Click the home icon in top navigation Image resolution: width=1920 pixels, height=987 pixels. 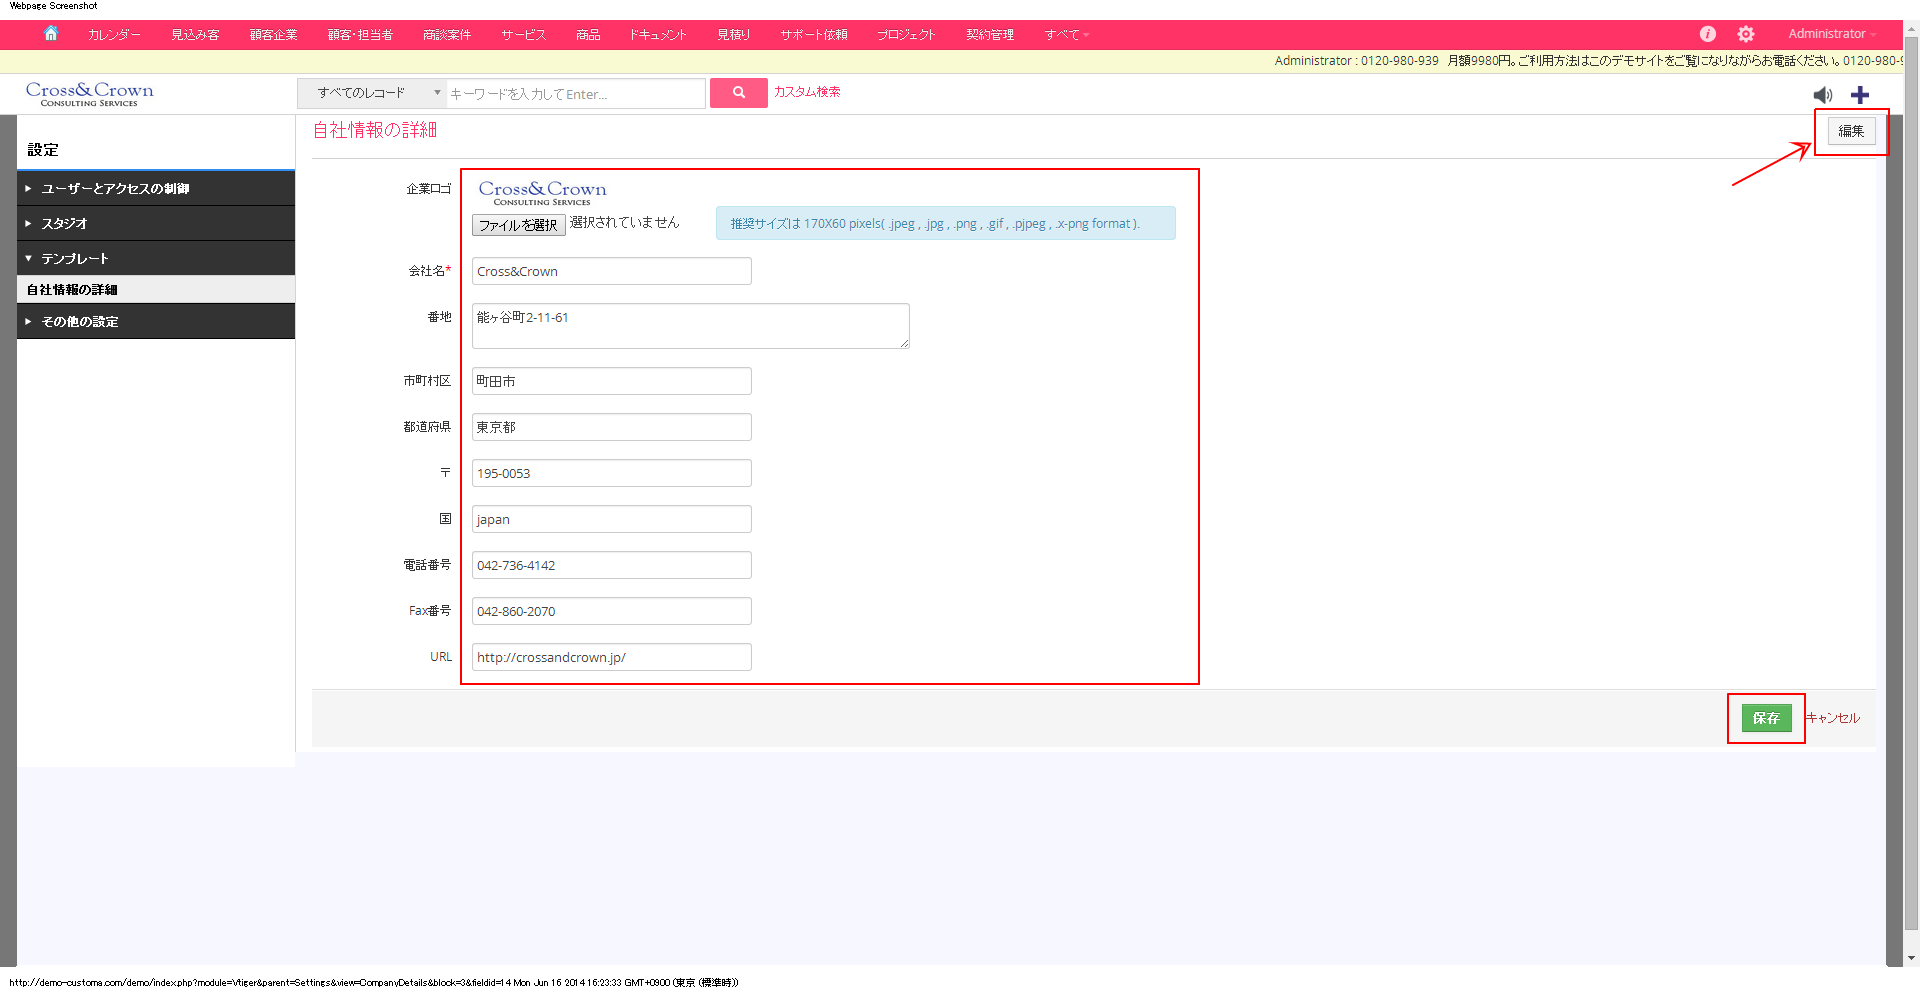[x=51, y=34]
